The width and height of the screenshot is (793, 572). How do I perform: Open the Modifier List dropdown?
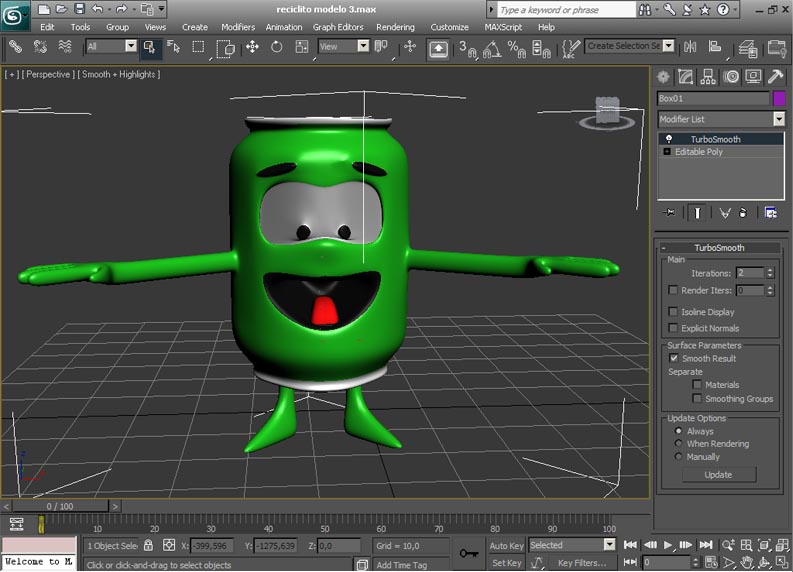tap(778, 119)
